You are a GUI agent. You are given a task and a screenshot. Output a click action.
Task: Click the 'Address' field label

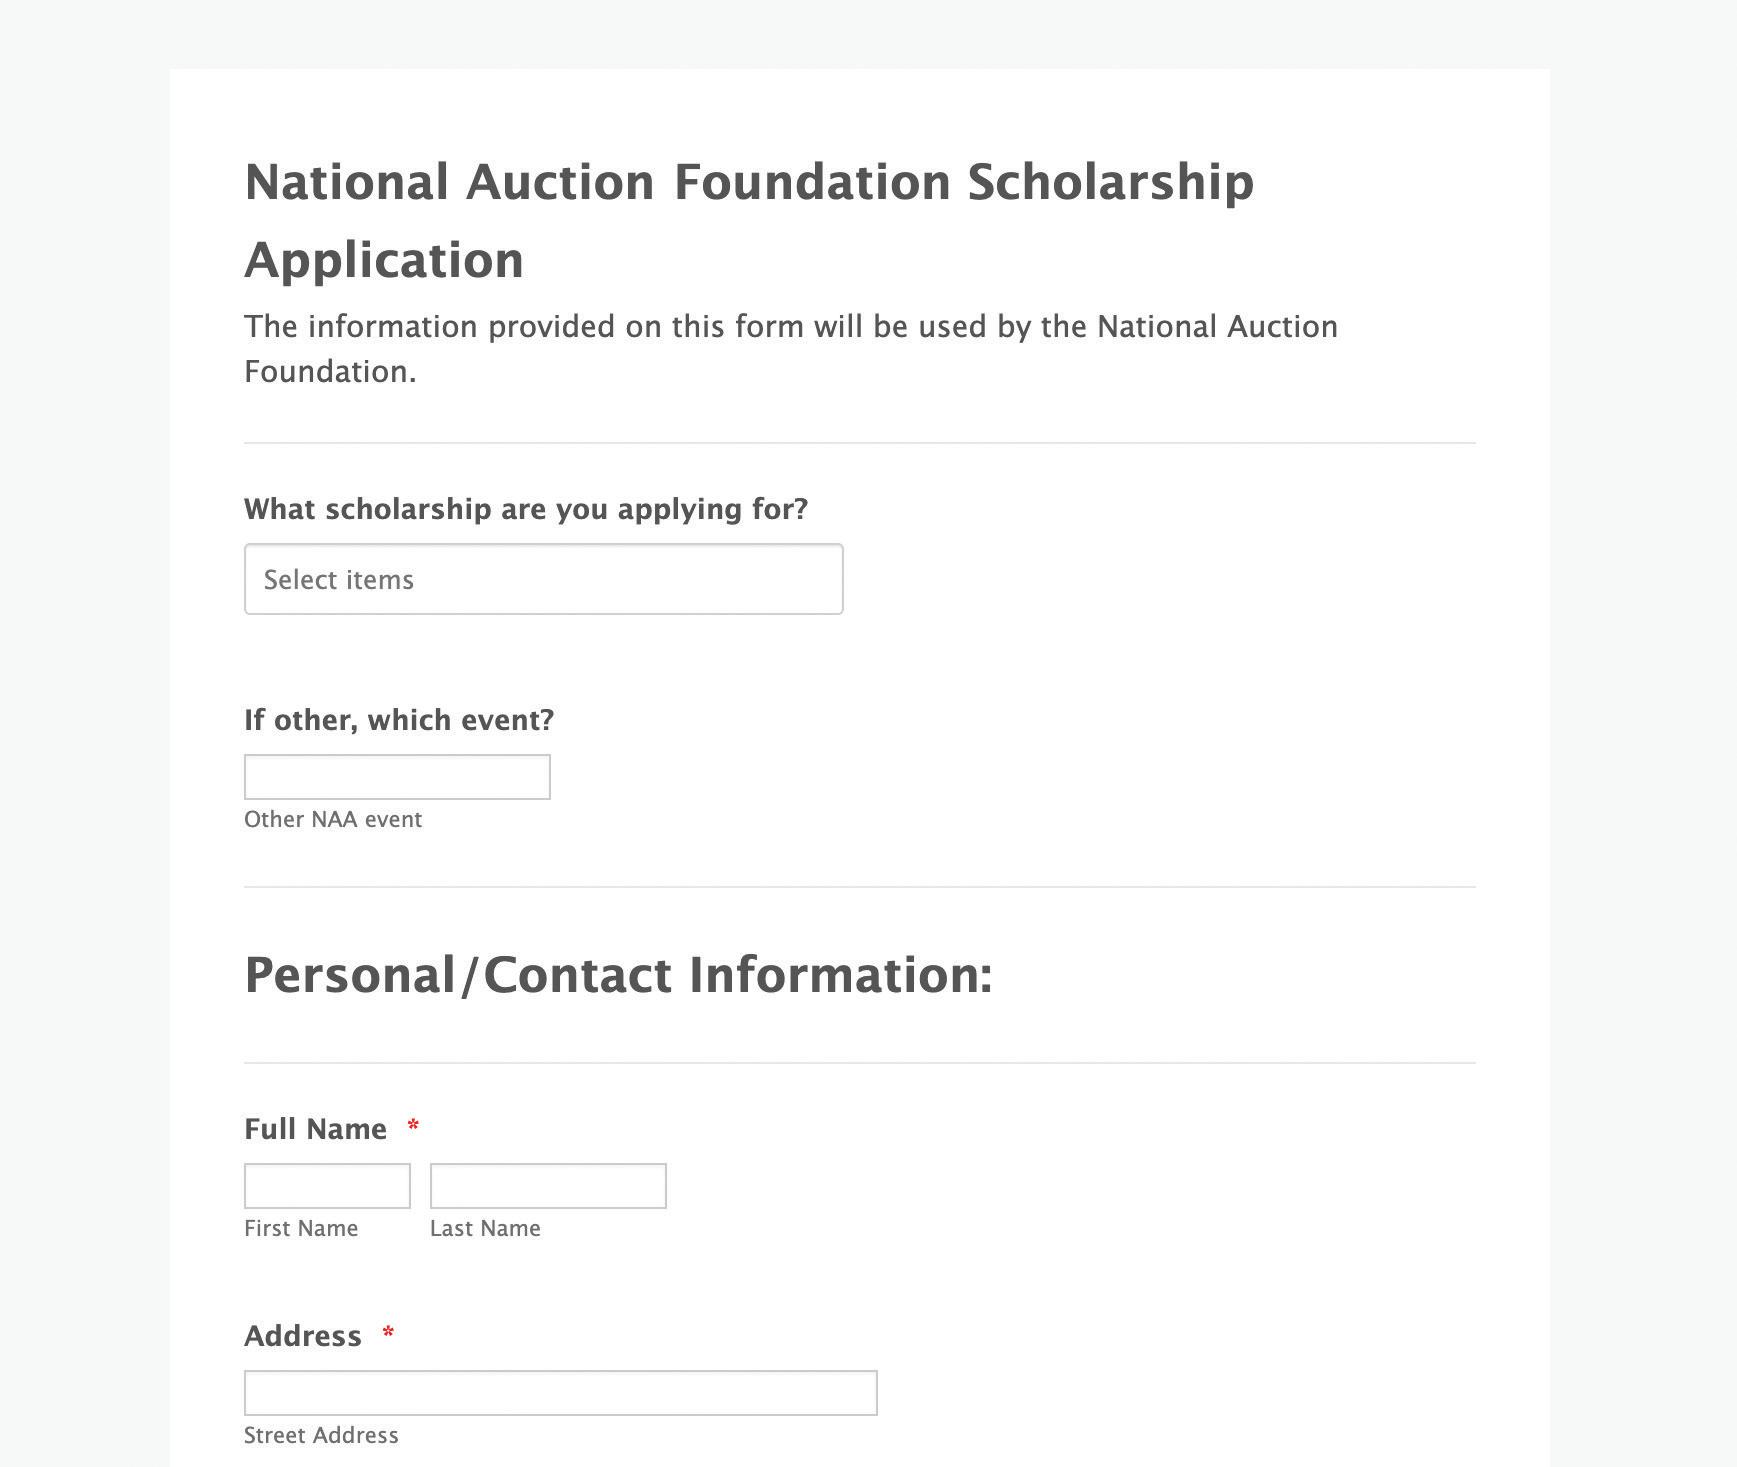click(303, 1336)
